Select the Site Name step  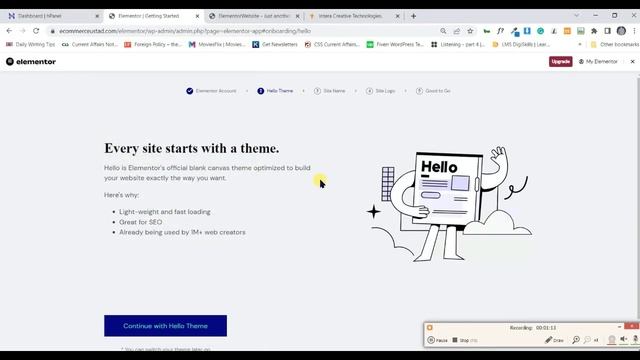coord(329,91)
